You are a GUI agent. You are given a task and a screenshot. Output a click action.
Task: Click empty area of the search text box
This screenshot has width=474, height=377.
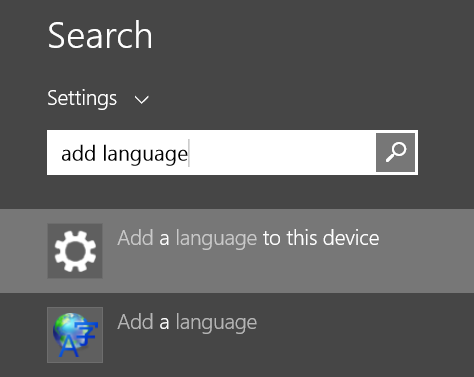click(x=283, y=153)
